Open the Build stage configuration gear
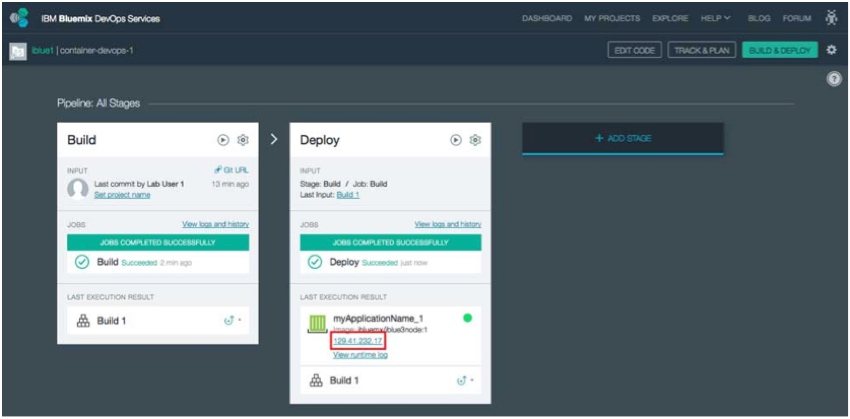Viewport: 850px width, 419px height. [243, 140]
